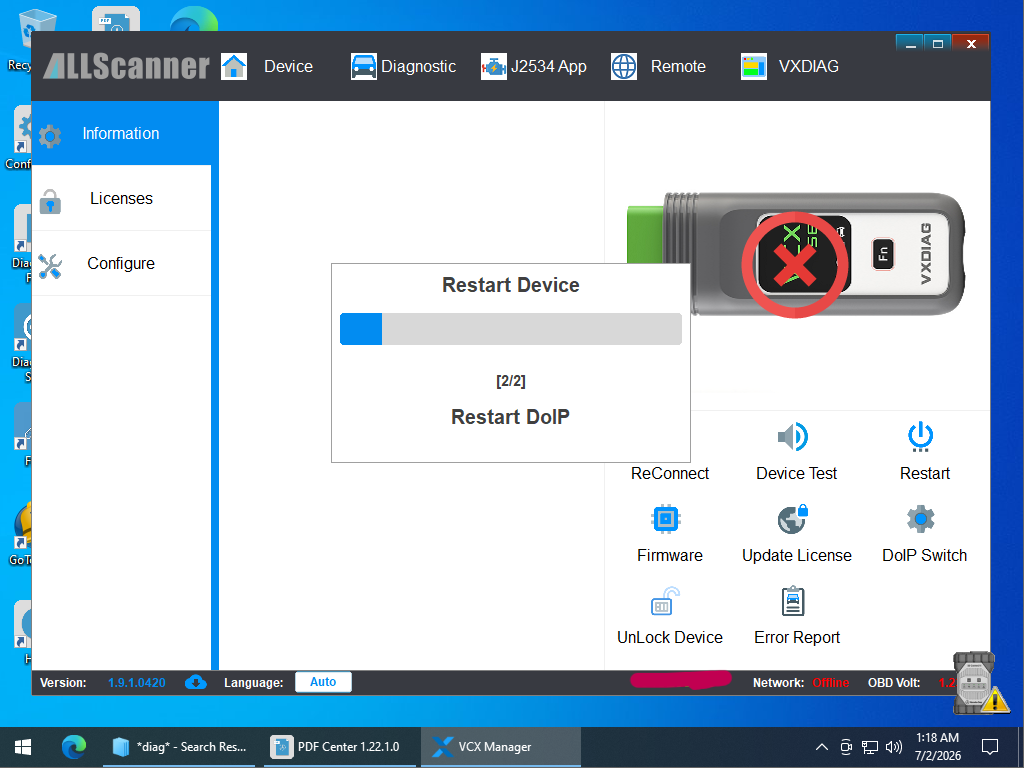1024x768 pixels.
Task: Click the Restart power icon
Action: [x=921, y=436]
